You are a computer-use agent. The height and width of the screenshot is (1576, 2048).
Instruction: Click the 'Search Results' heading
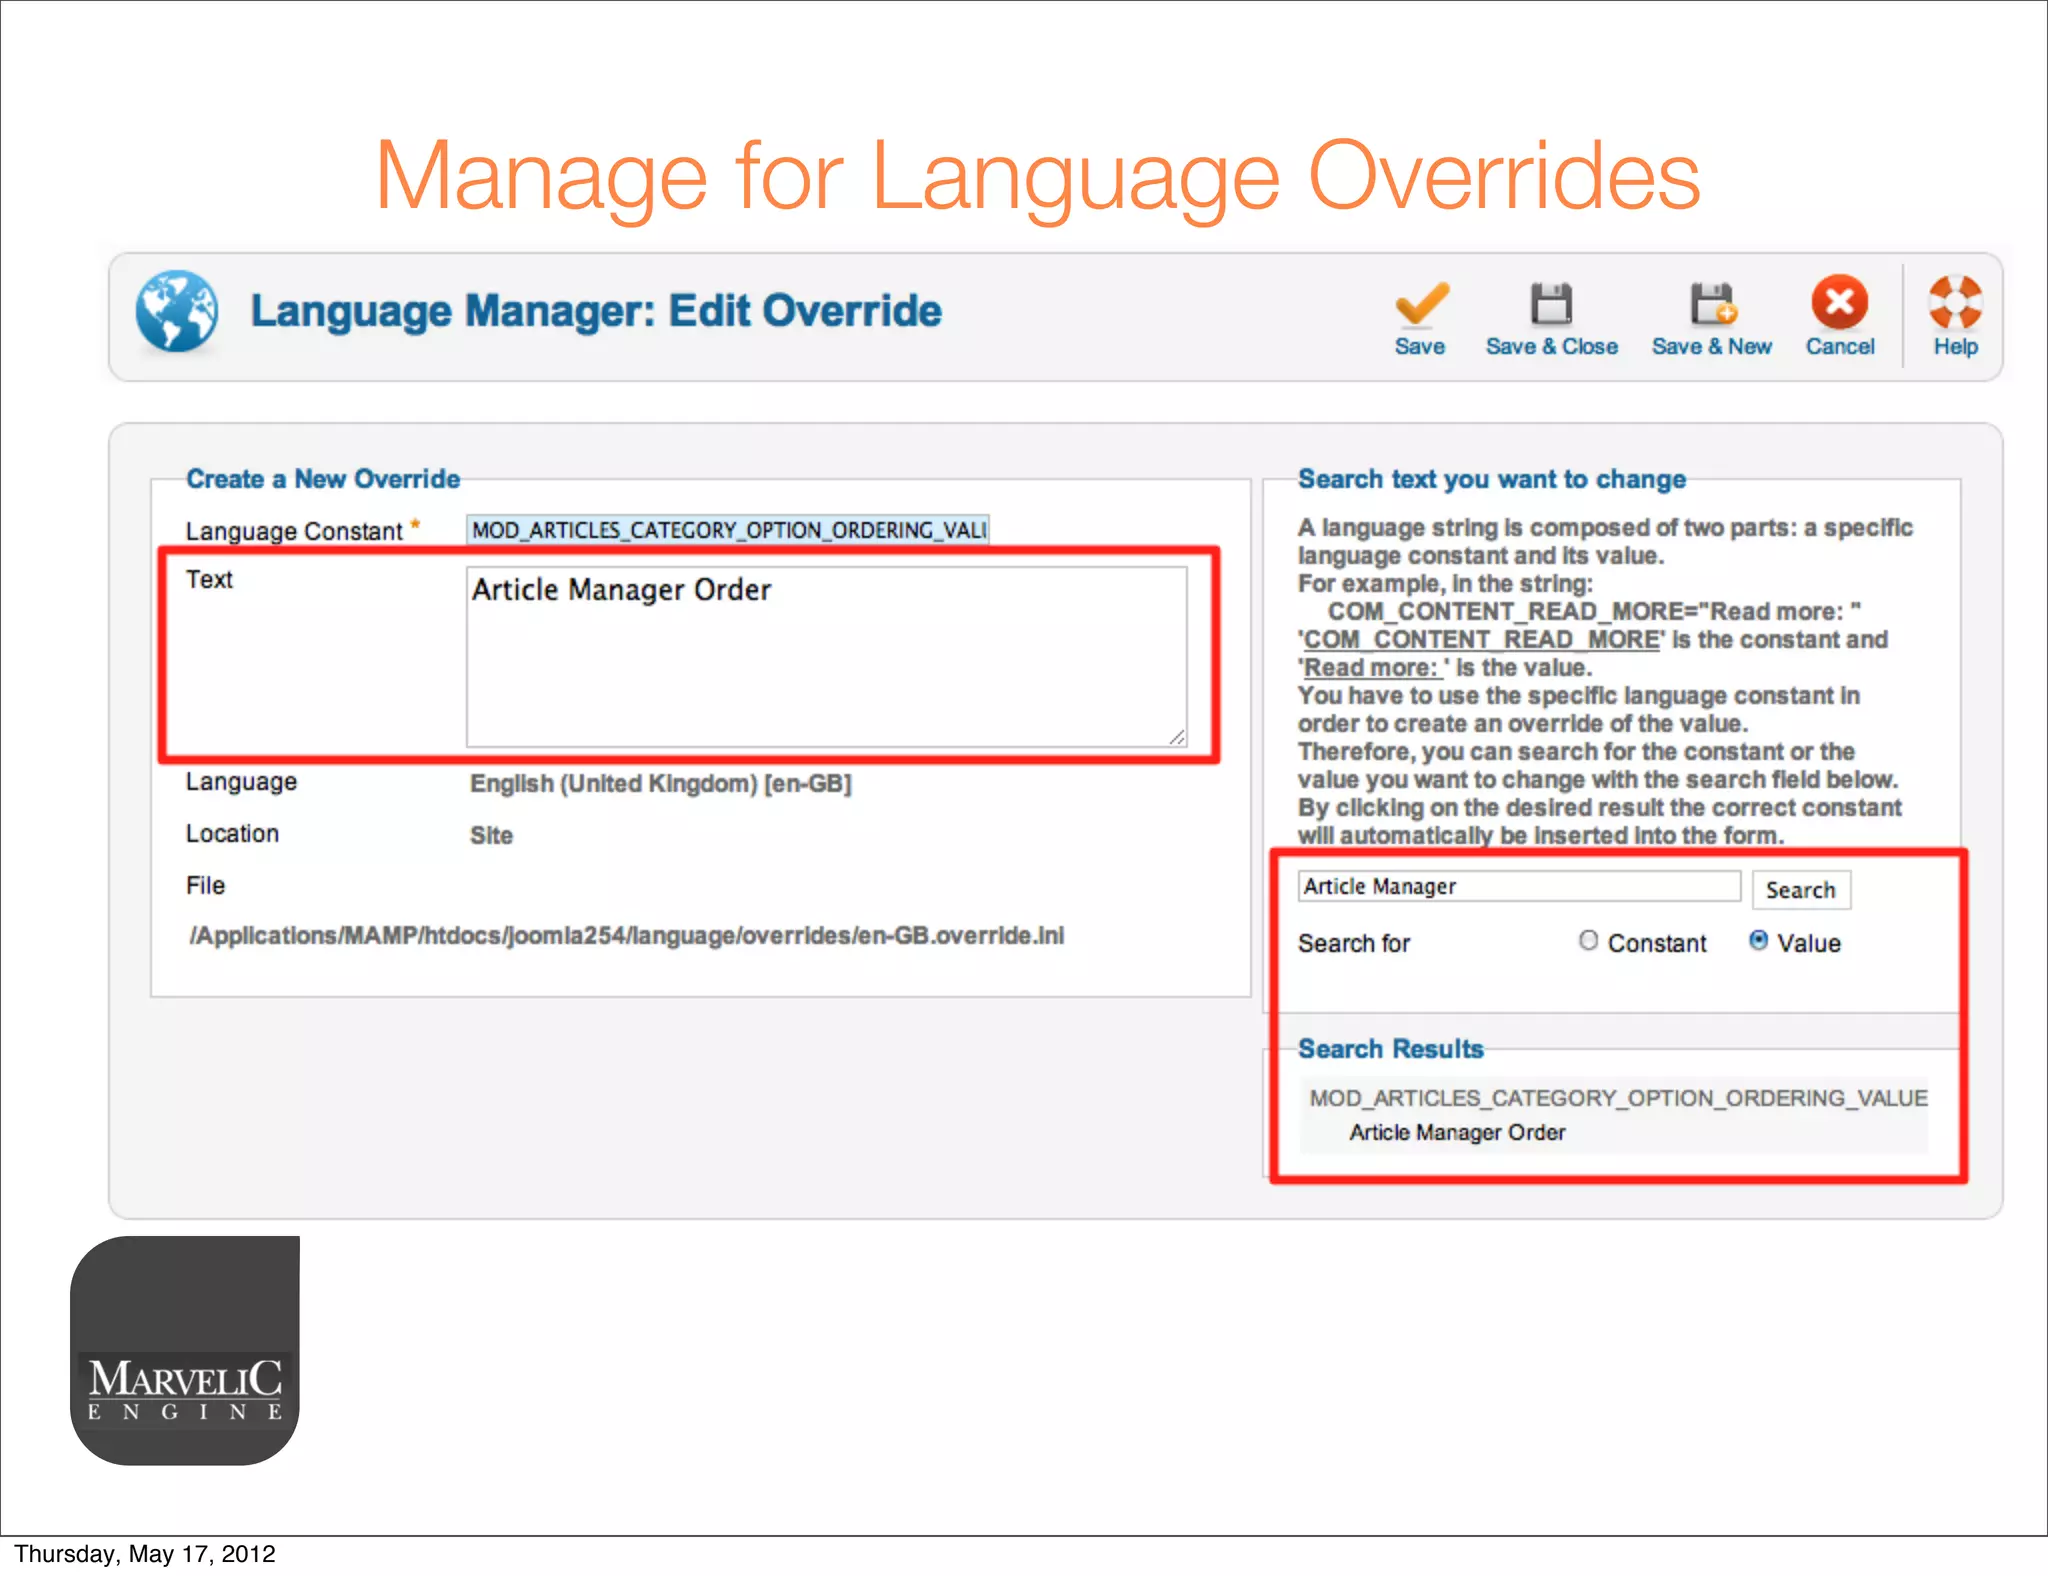pyautogui.click(x=1390, y=1048)
